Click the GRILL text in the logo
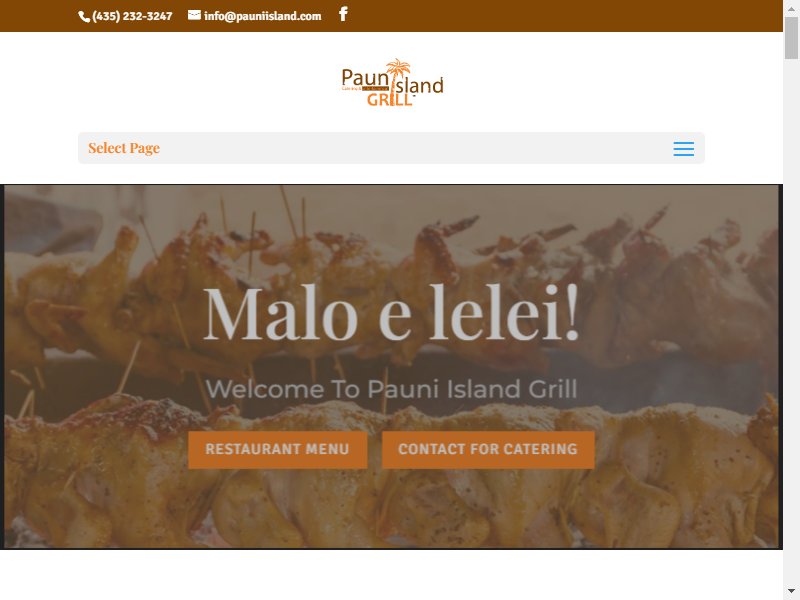This screenshot has height=600, width=800. coord(388,99)
